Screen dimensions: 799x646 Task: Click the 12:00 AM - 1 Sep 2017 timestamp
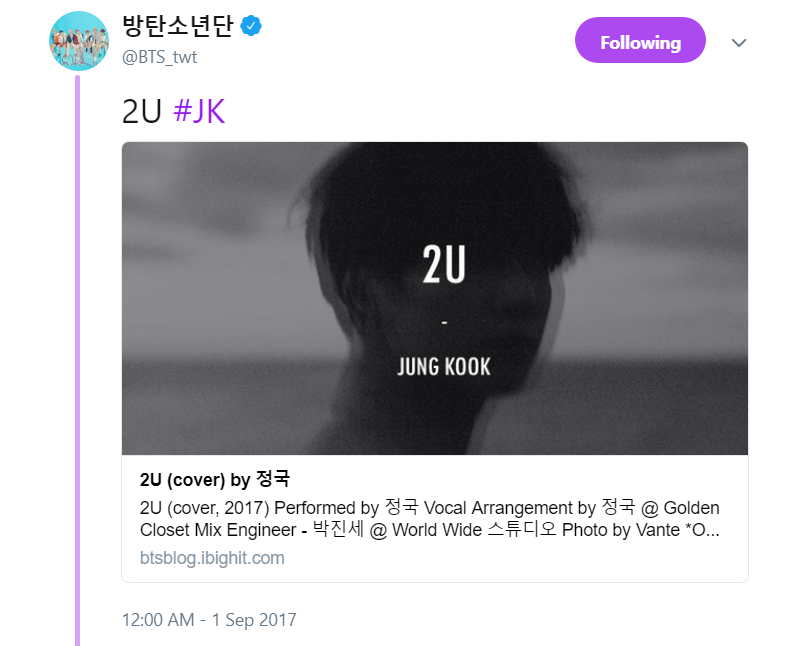tap(209, 620)
